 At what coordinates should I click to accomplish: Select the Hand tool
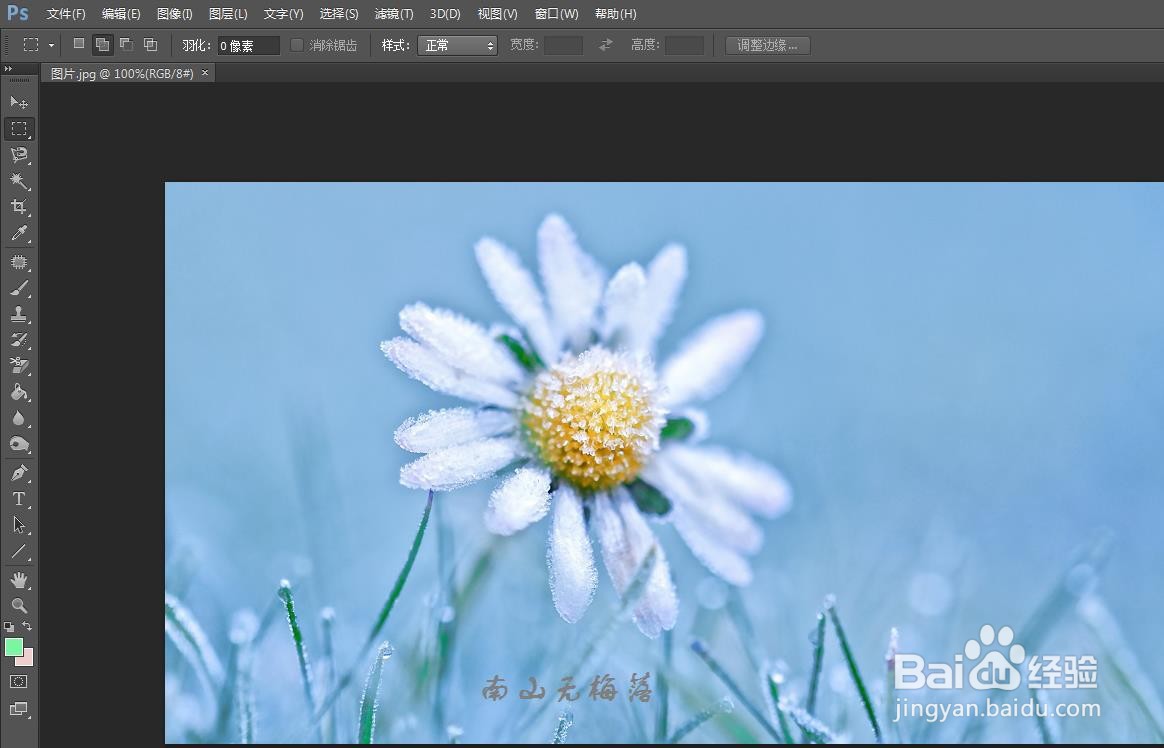pyautogui.click(x=19, y=580)
